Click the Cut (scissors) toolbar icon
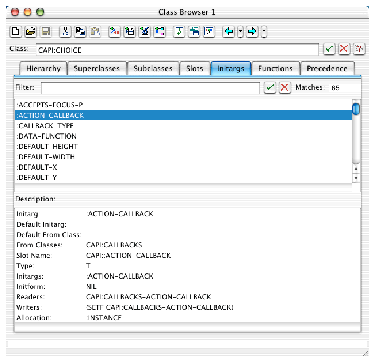 point(65,32)
